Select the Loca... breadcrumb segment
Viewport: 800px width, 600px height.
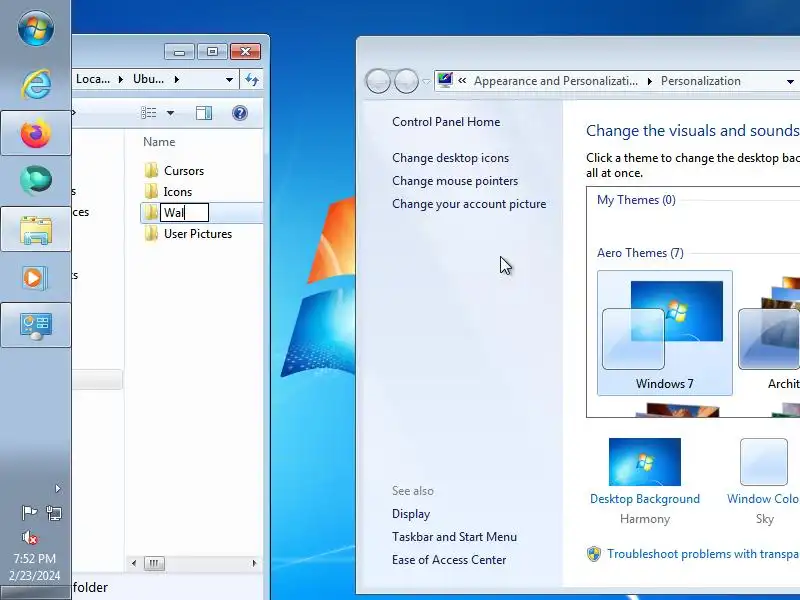coord(93,79)
